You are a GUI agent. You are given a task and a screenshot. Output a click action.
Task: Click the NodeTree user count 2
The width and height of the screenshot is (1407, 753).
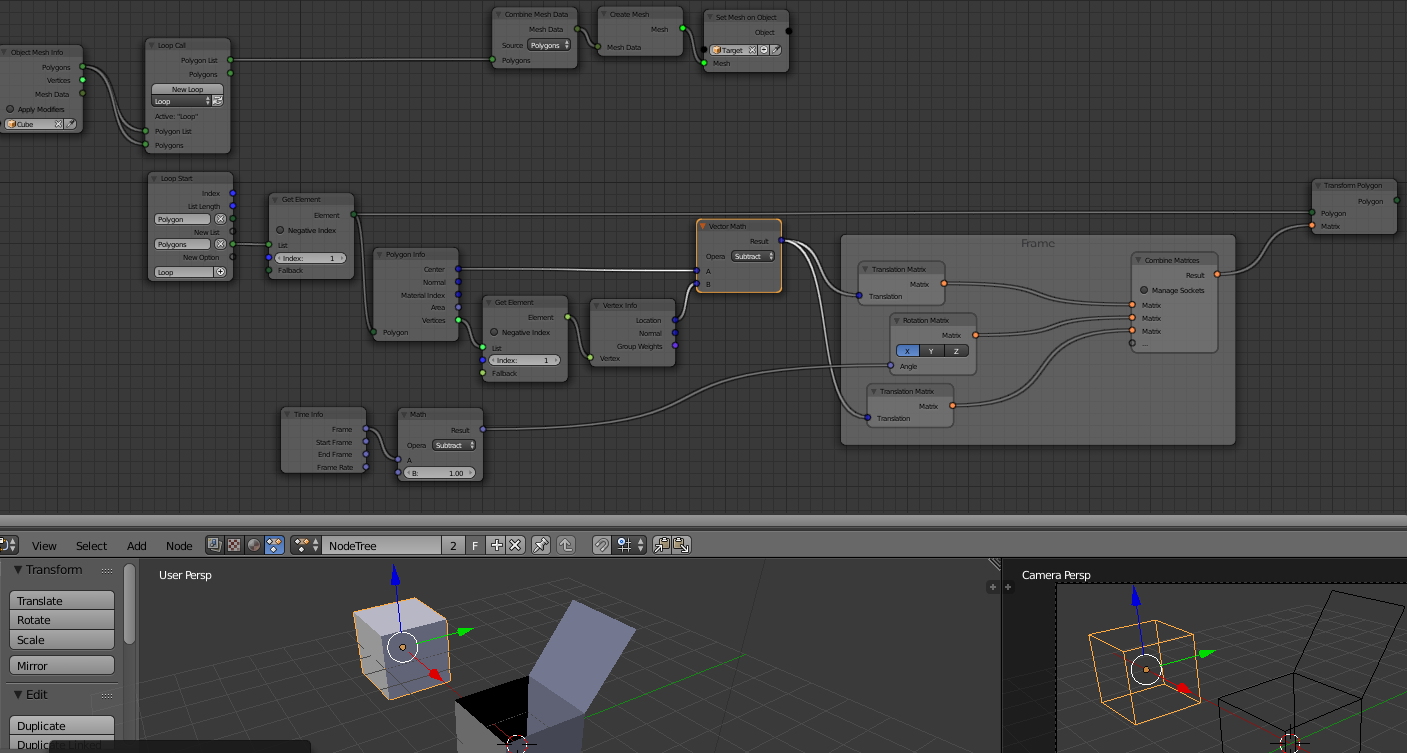[x=453, y=545]
